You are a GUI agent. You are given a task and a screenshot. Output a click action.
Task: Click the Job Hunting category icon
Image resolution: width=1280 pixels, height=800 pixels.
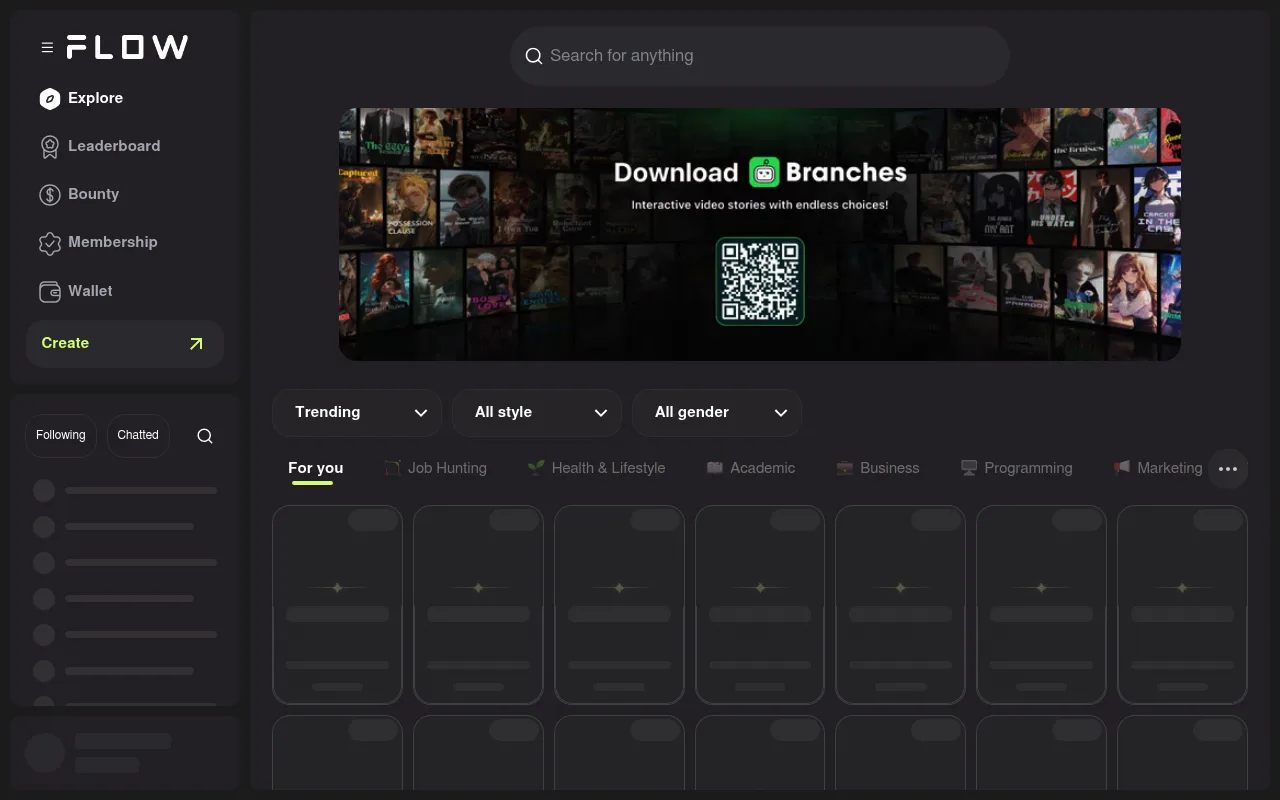click(x=392, y=468)
